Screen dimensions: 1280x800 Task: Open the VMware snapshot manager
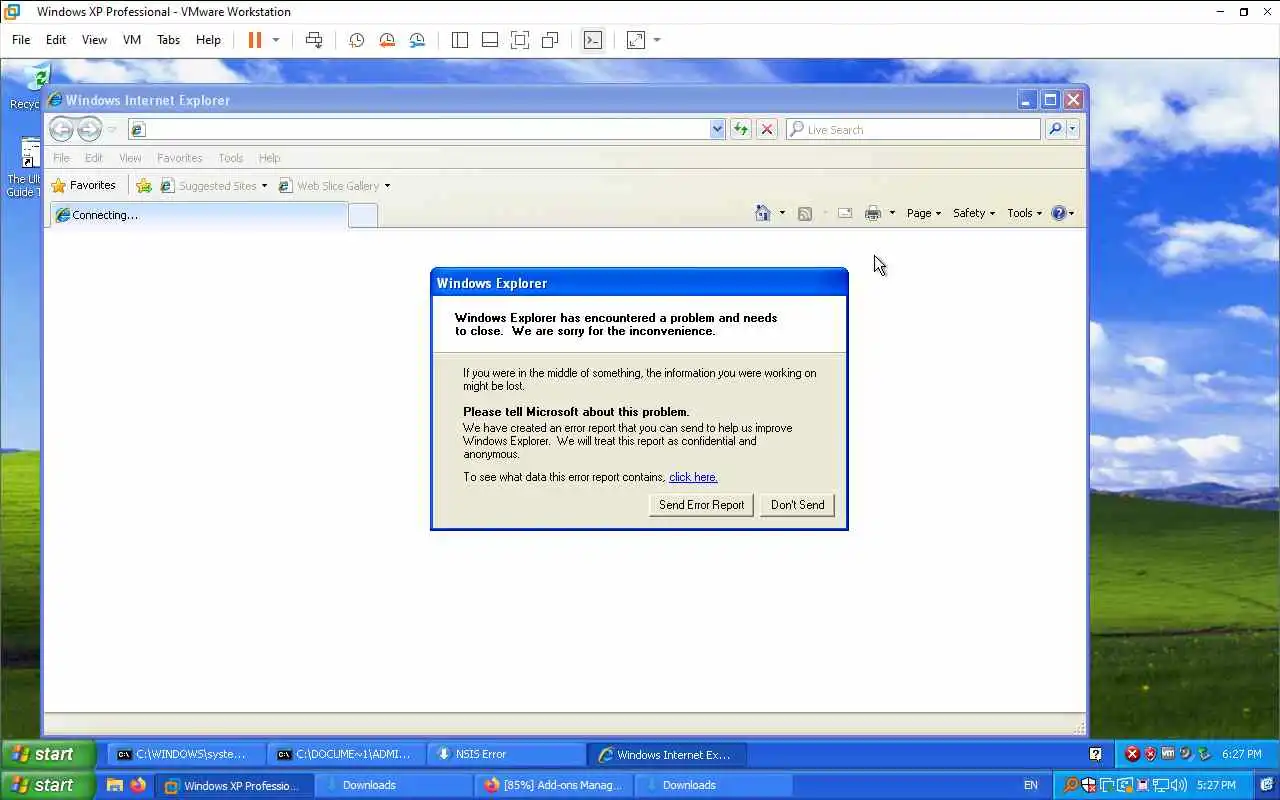pos(417,40)
